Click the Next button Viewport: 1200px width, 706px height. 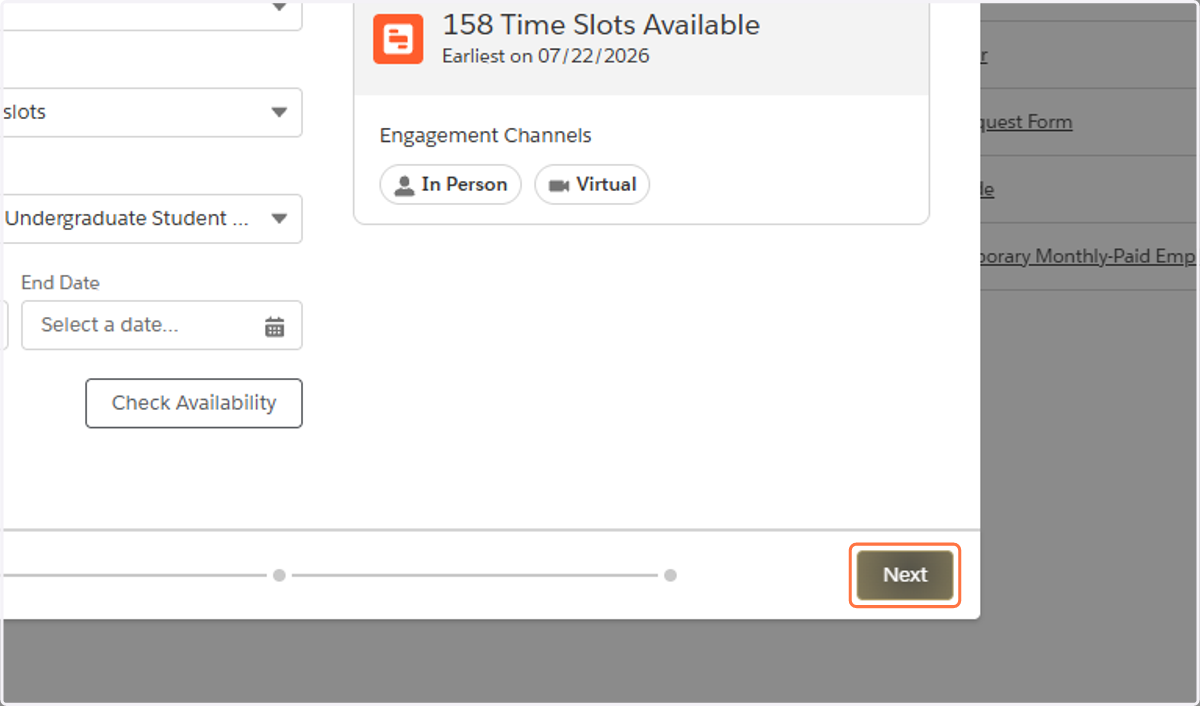(x=905, y=575)
